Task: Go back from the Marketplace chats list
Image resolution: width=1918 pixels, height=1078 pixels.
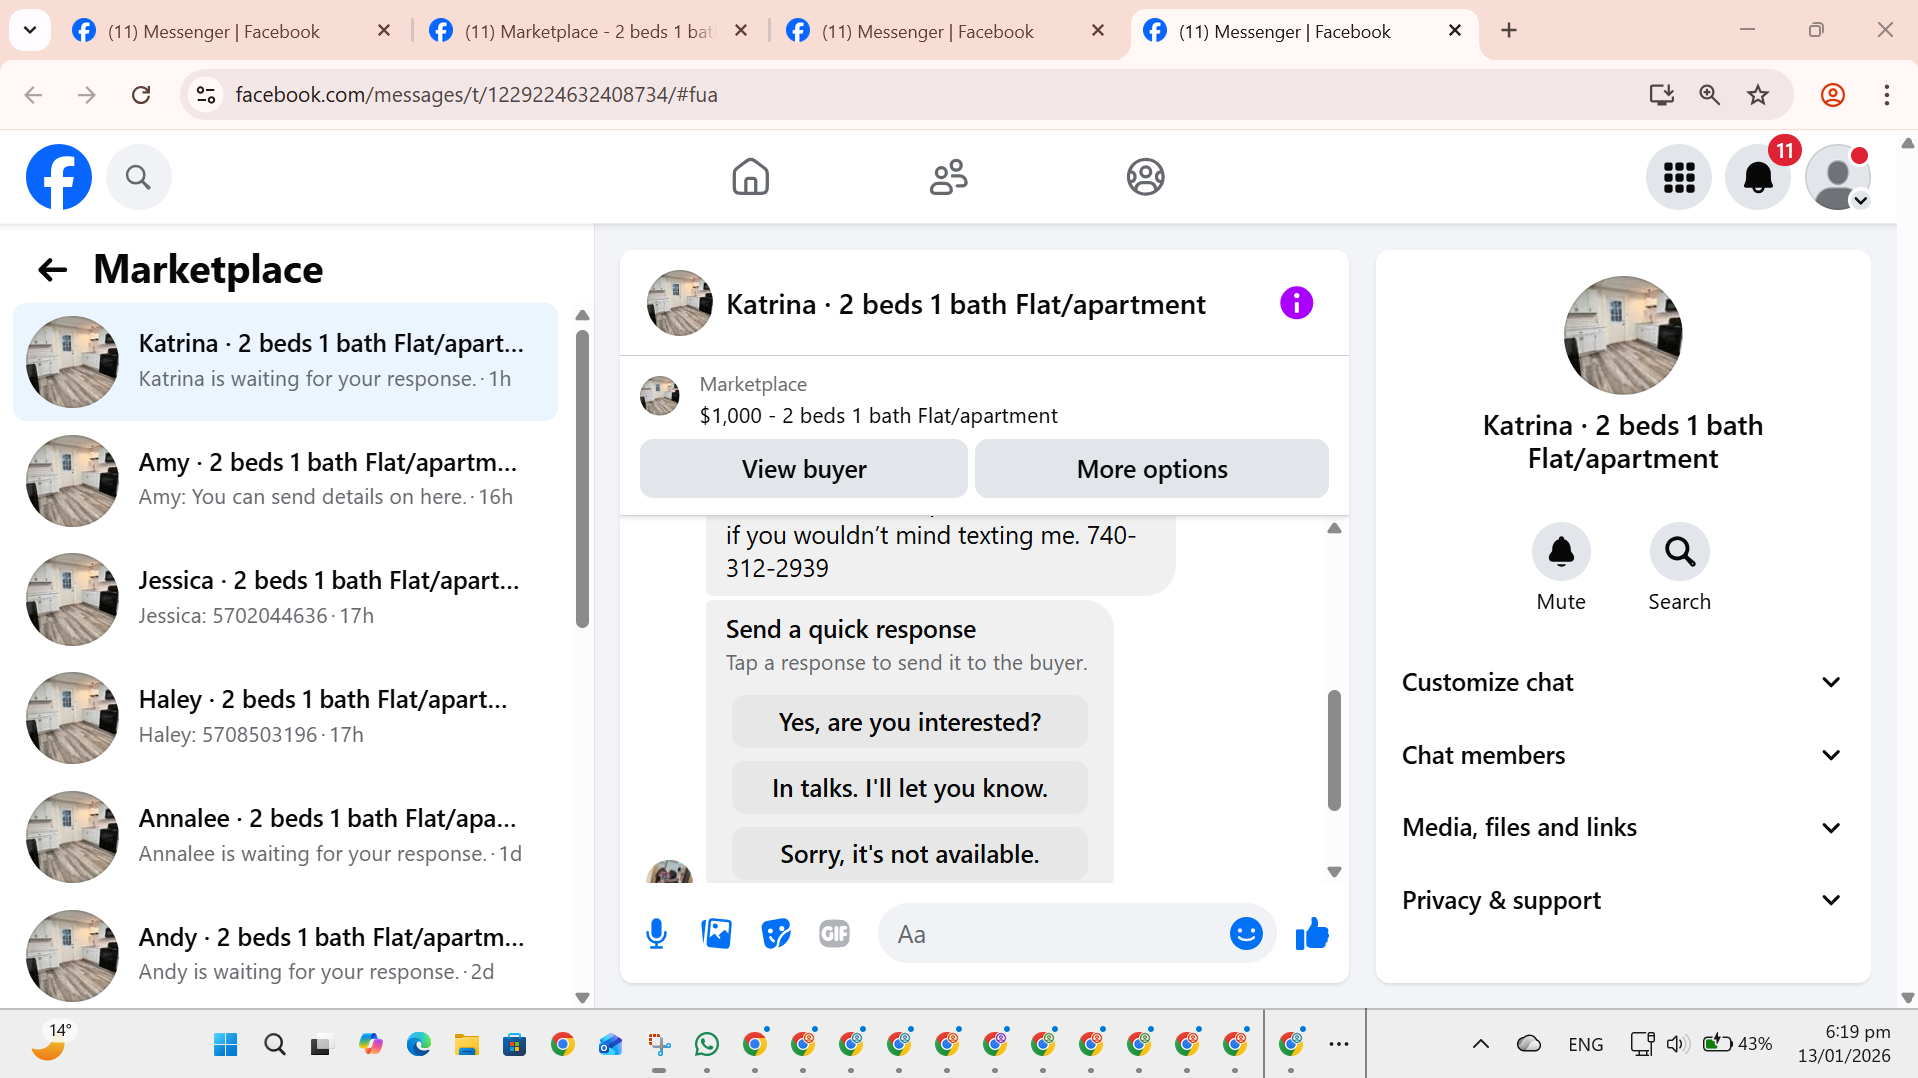Action: pyautogui.click(x=52, y=269)
